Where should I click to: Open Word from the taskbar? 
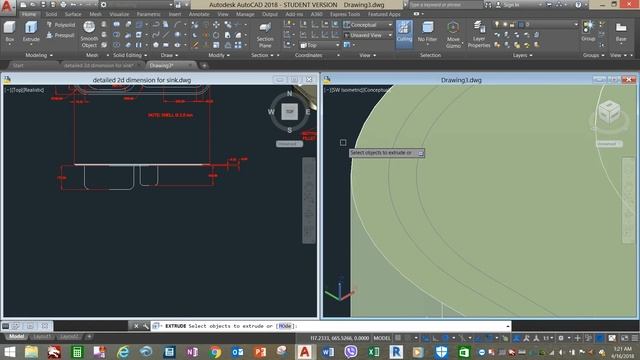(x=328, y=352)
